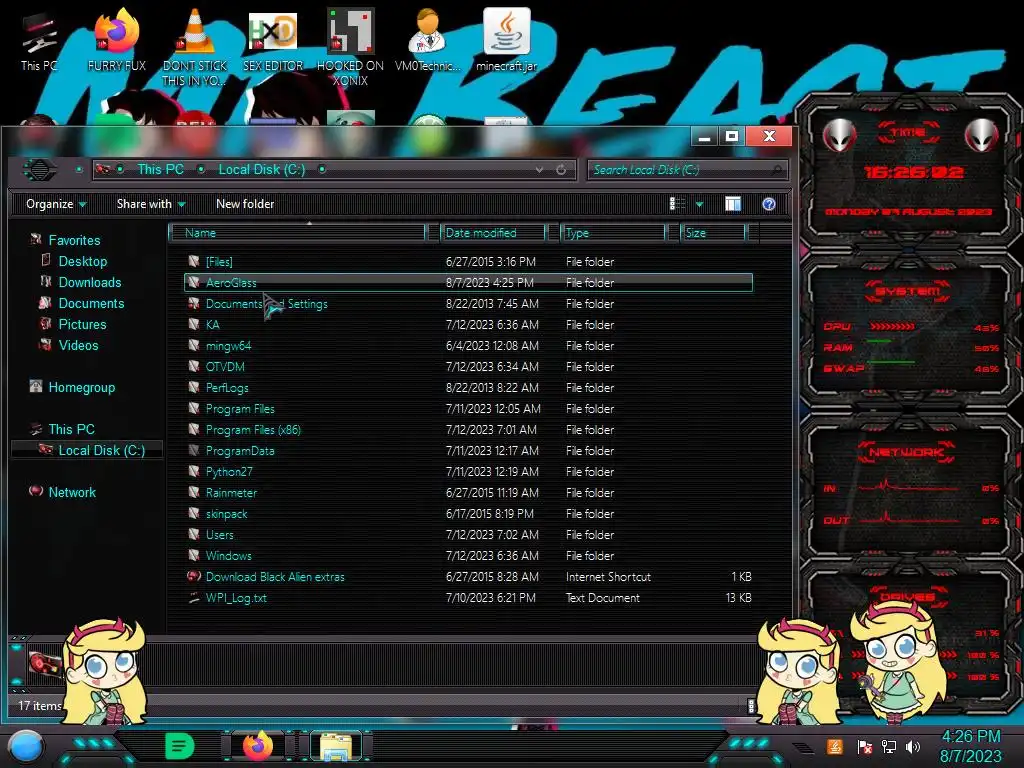
Task: Select the Windows folder
Action: [x=468, y=556]
